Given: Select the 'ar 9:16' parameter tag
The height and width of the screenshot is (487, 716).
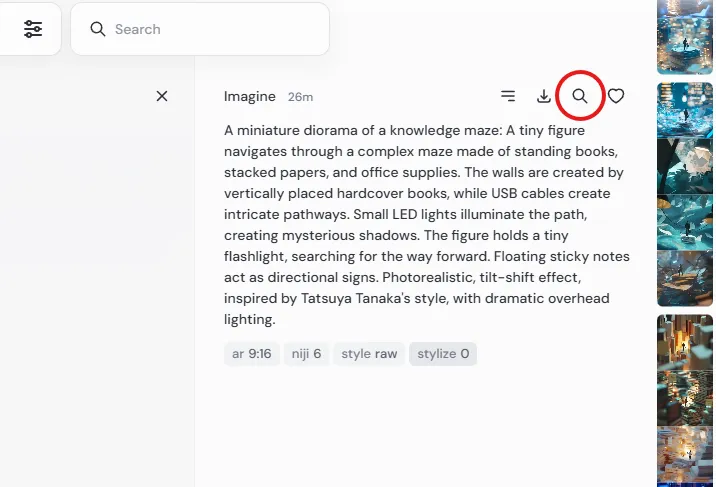Looking at the screenshot, I should (252, 354).
